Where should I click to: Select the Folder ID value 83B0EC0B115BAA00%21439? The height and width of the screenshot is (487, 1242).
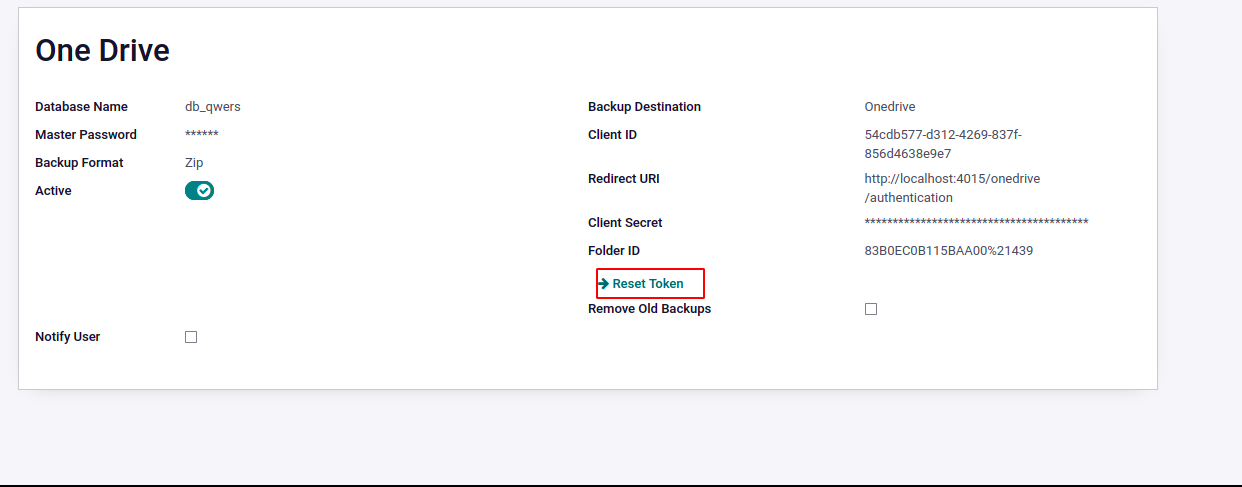click(948, 251)
